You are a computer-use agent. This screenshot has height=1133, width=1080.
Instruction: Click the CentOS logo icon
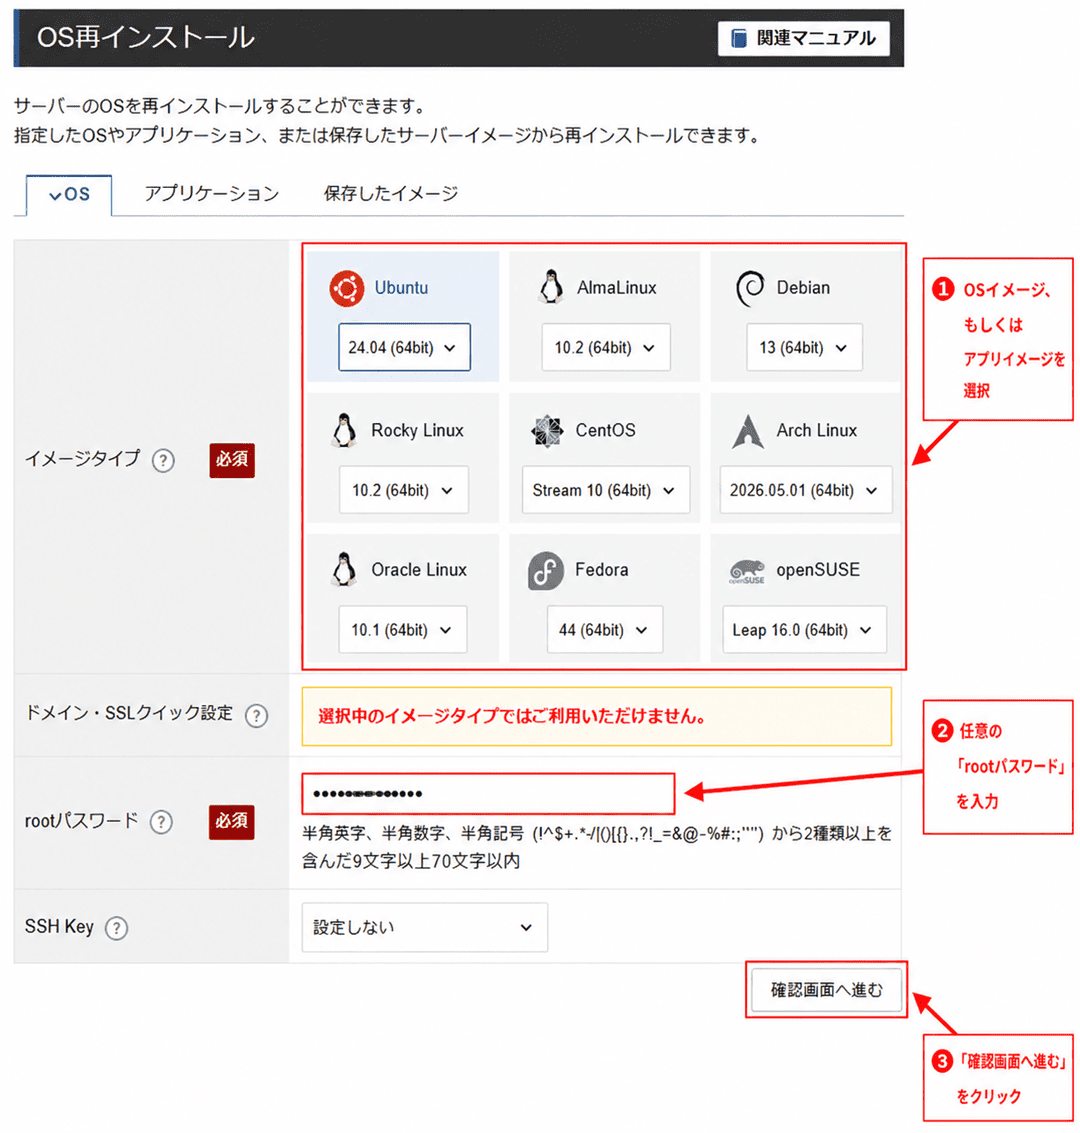click(x=547, y=431)
